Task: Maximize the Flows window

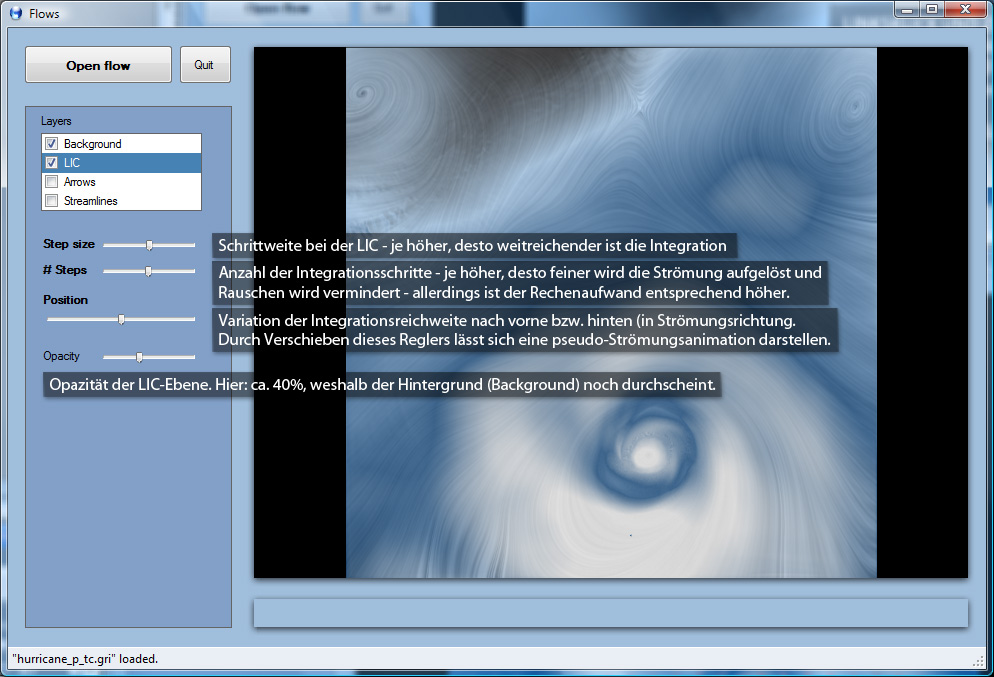Action: pyautogui.click(x=932, y=9)
